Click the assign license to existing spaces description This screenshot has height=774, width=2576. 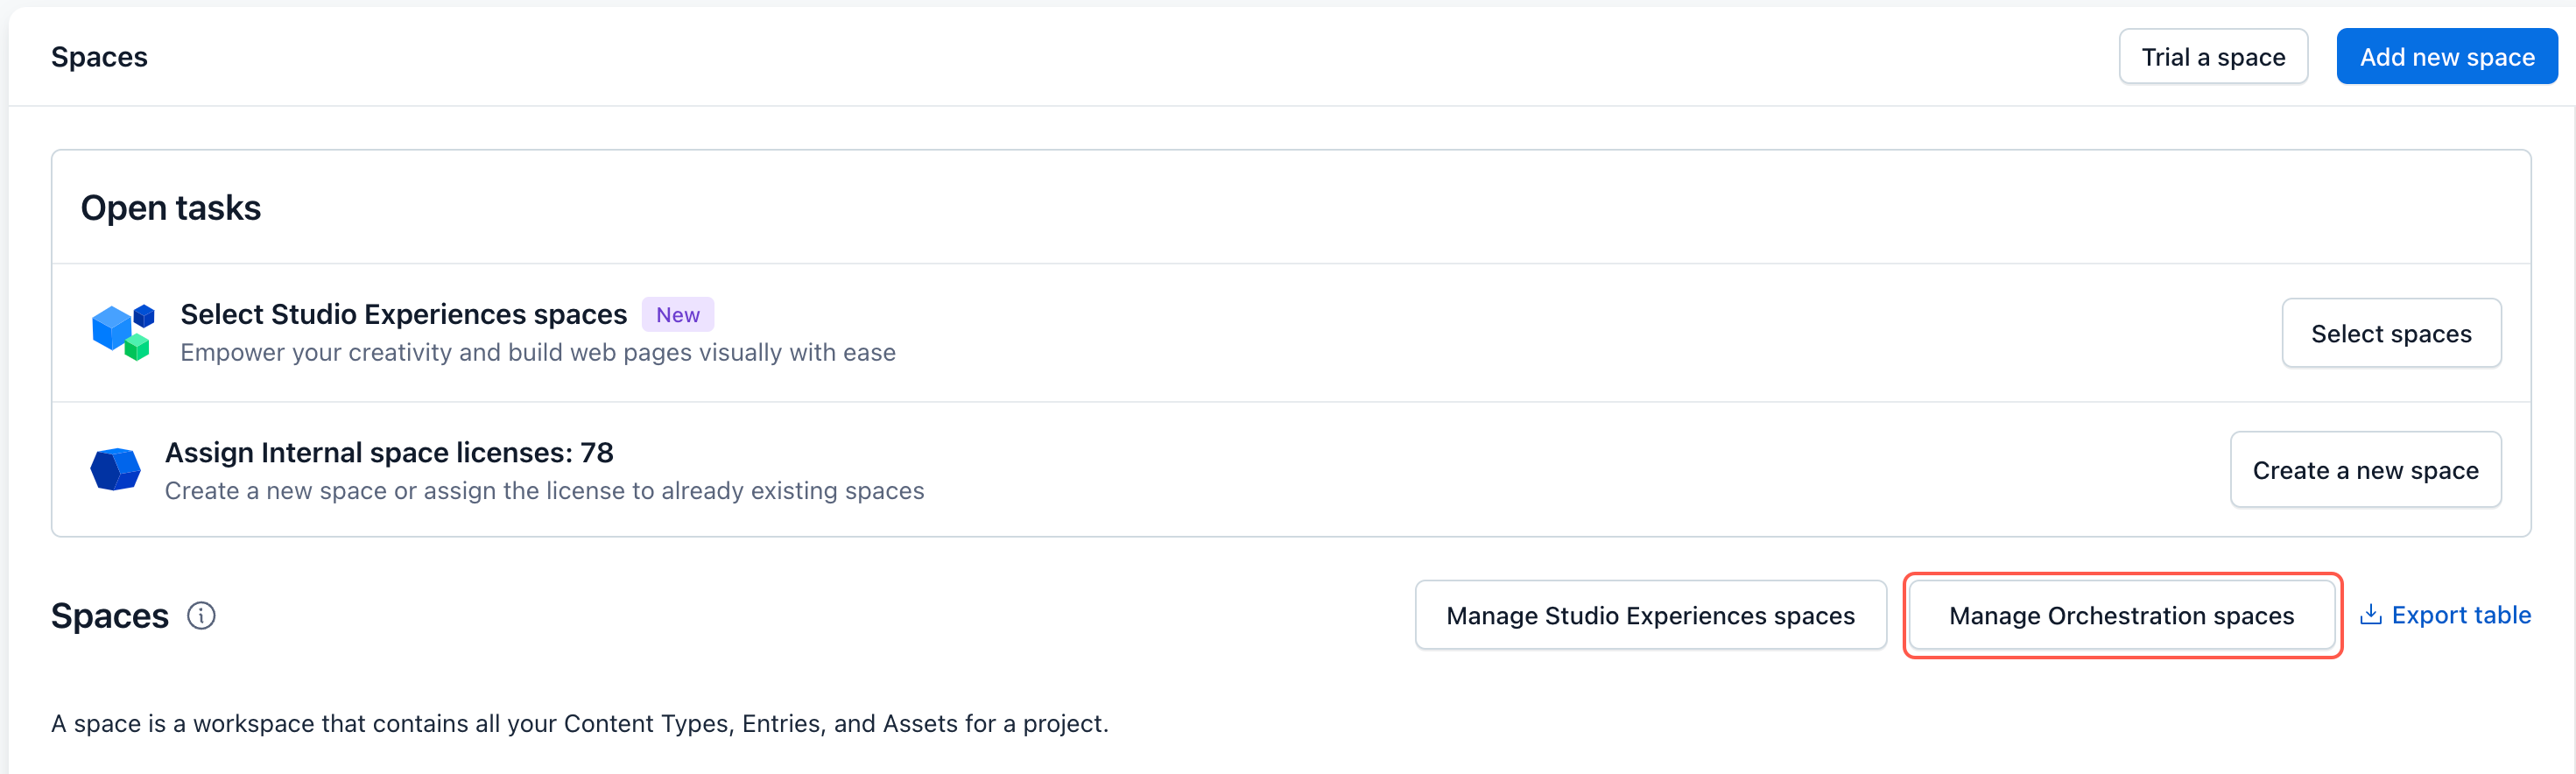pyautogui.click(x=544, y=491)
